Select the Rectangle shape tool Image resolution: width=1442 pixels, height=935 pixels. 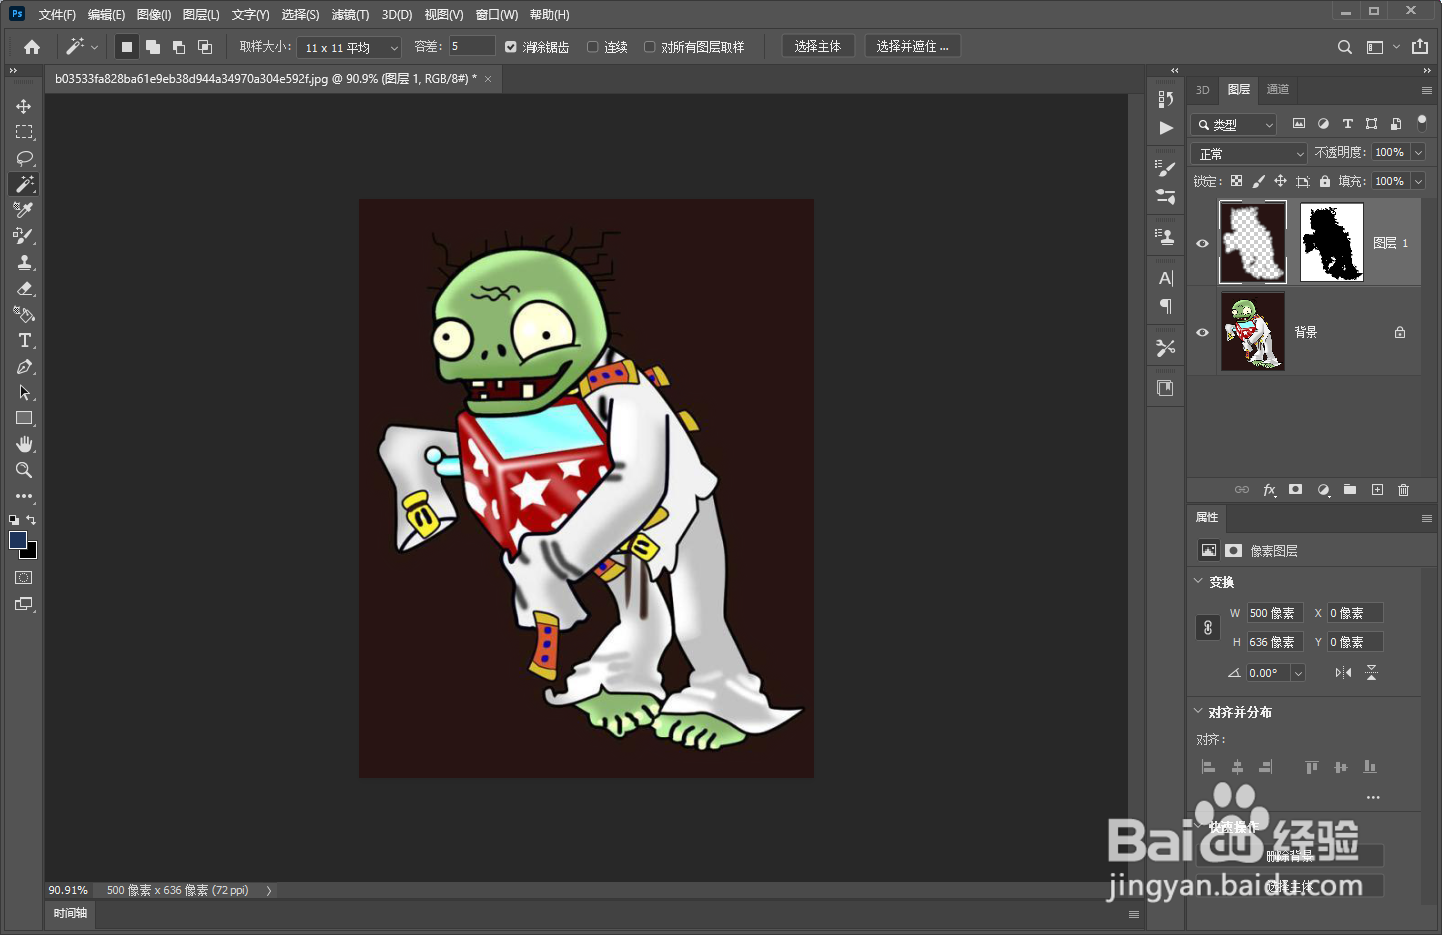point(24,418)
